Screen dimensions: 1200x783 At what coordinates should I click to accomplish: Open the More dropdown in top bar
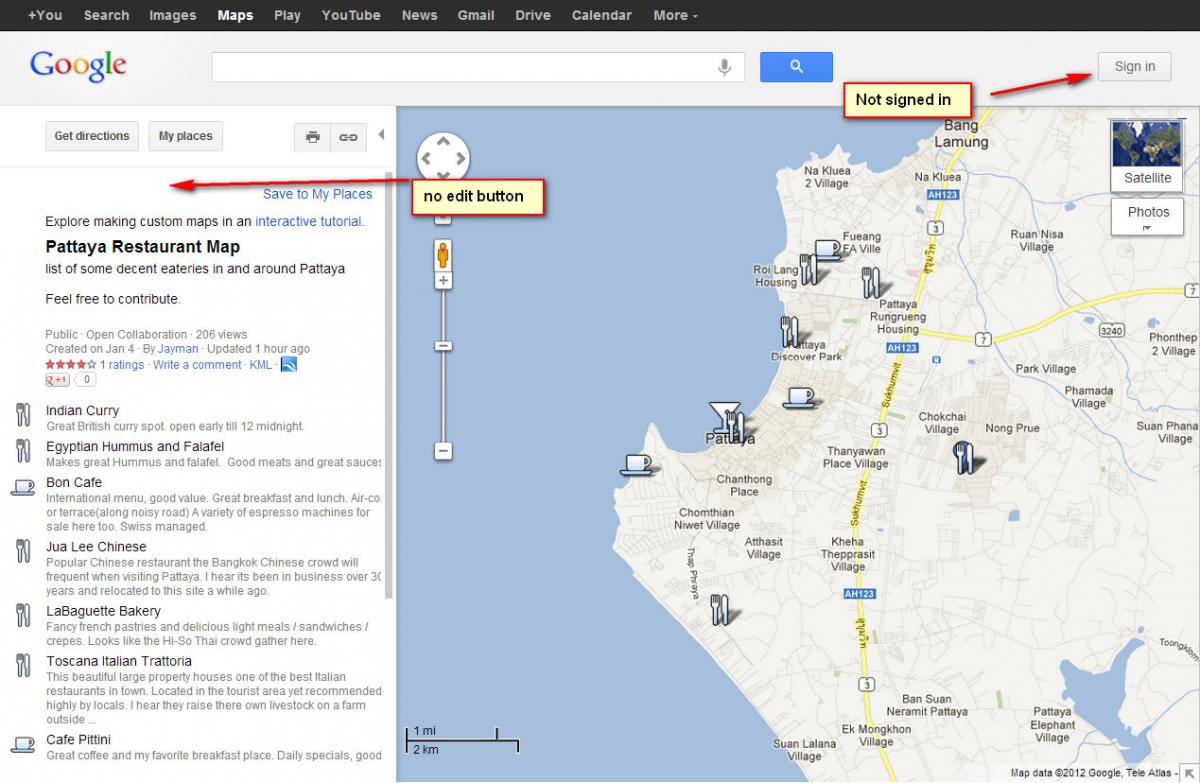pos(675,15)
